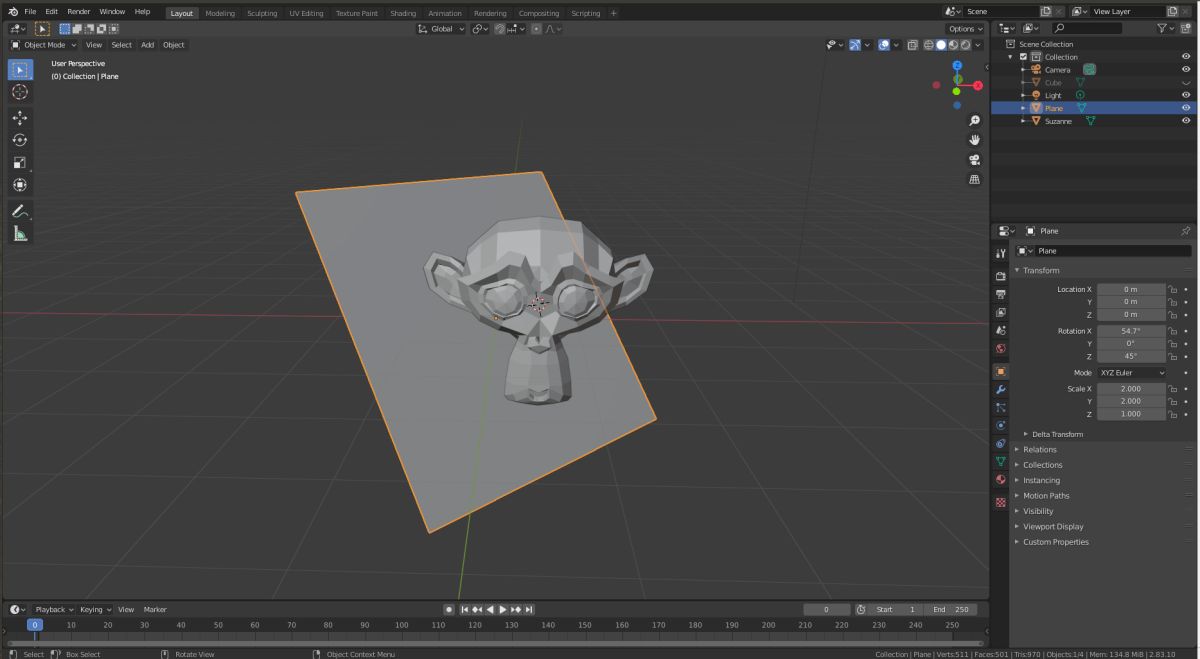Open the Object Mode dropdown
Viewport: 1200px width, 659px height.
pyautogui.click(x=44, y=45)
